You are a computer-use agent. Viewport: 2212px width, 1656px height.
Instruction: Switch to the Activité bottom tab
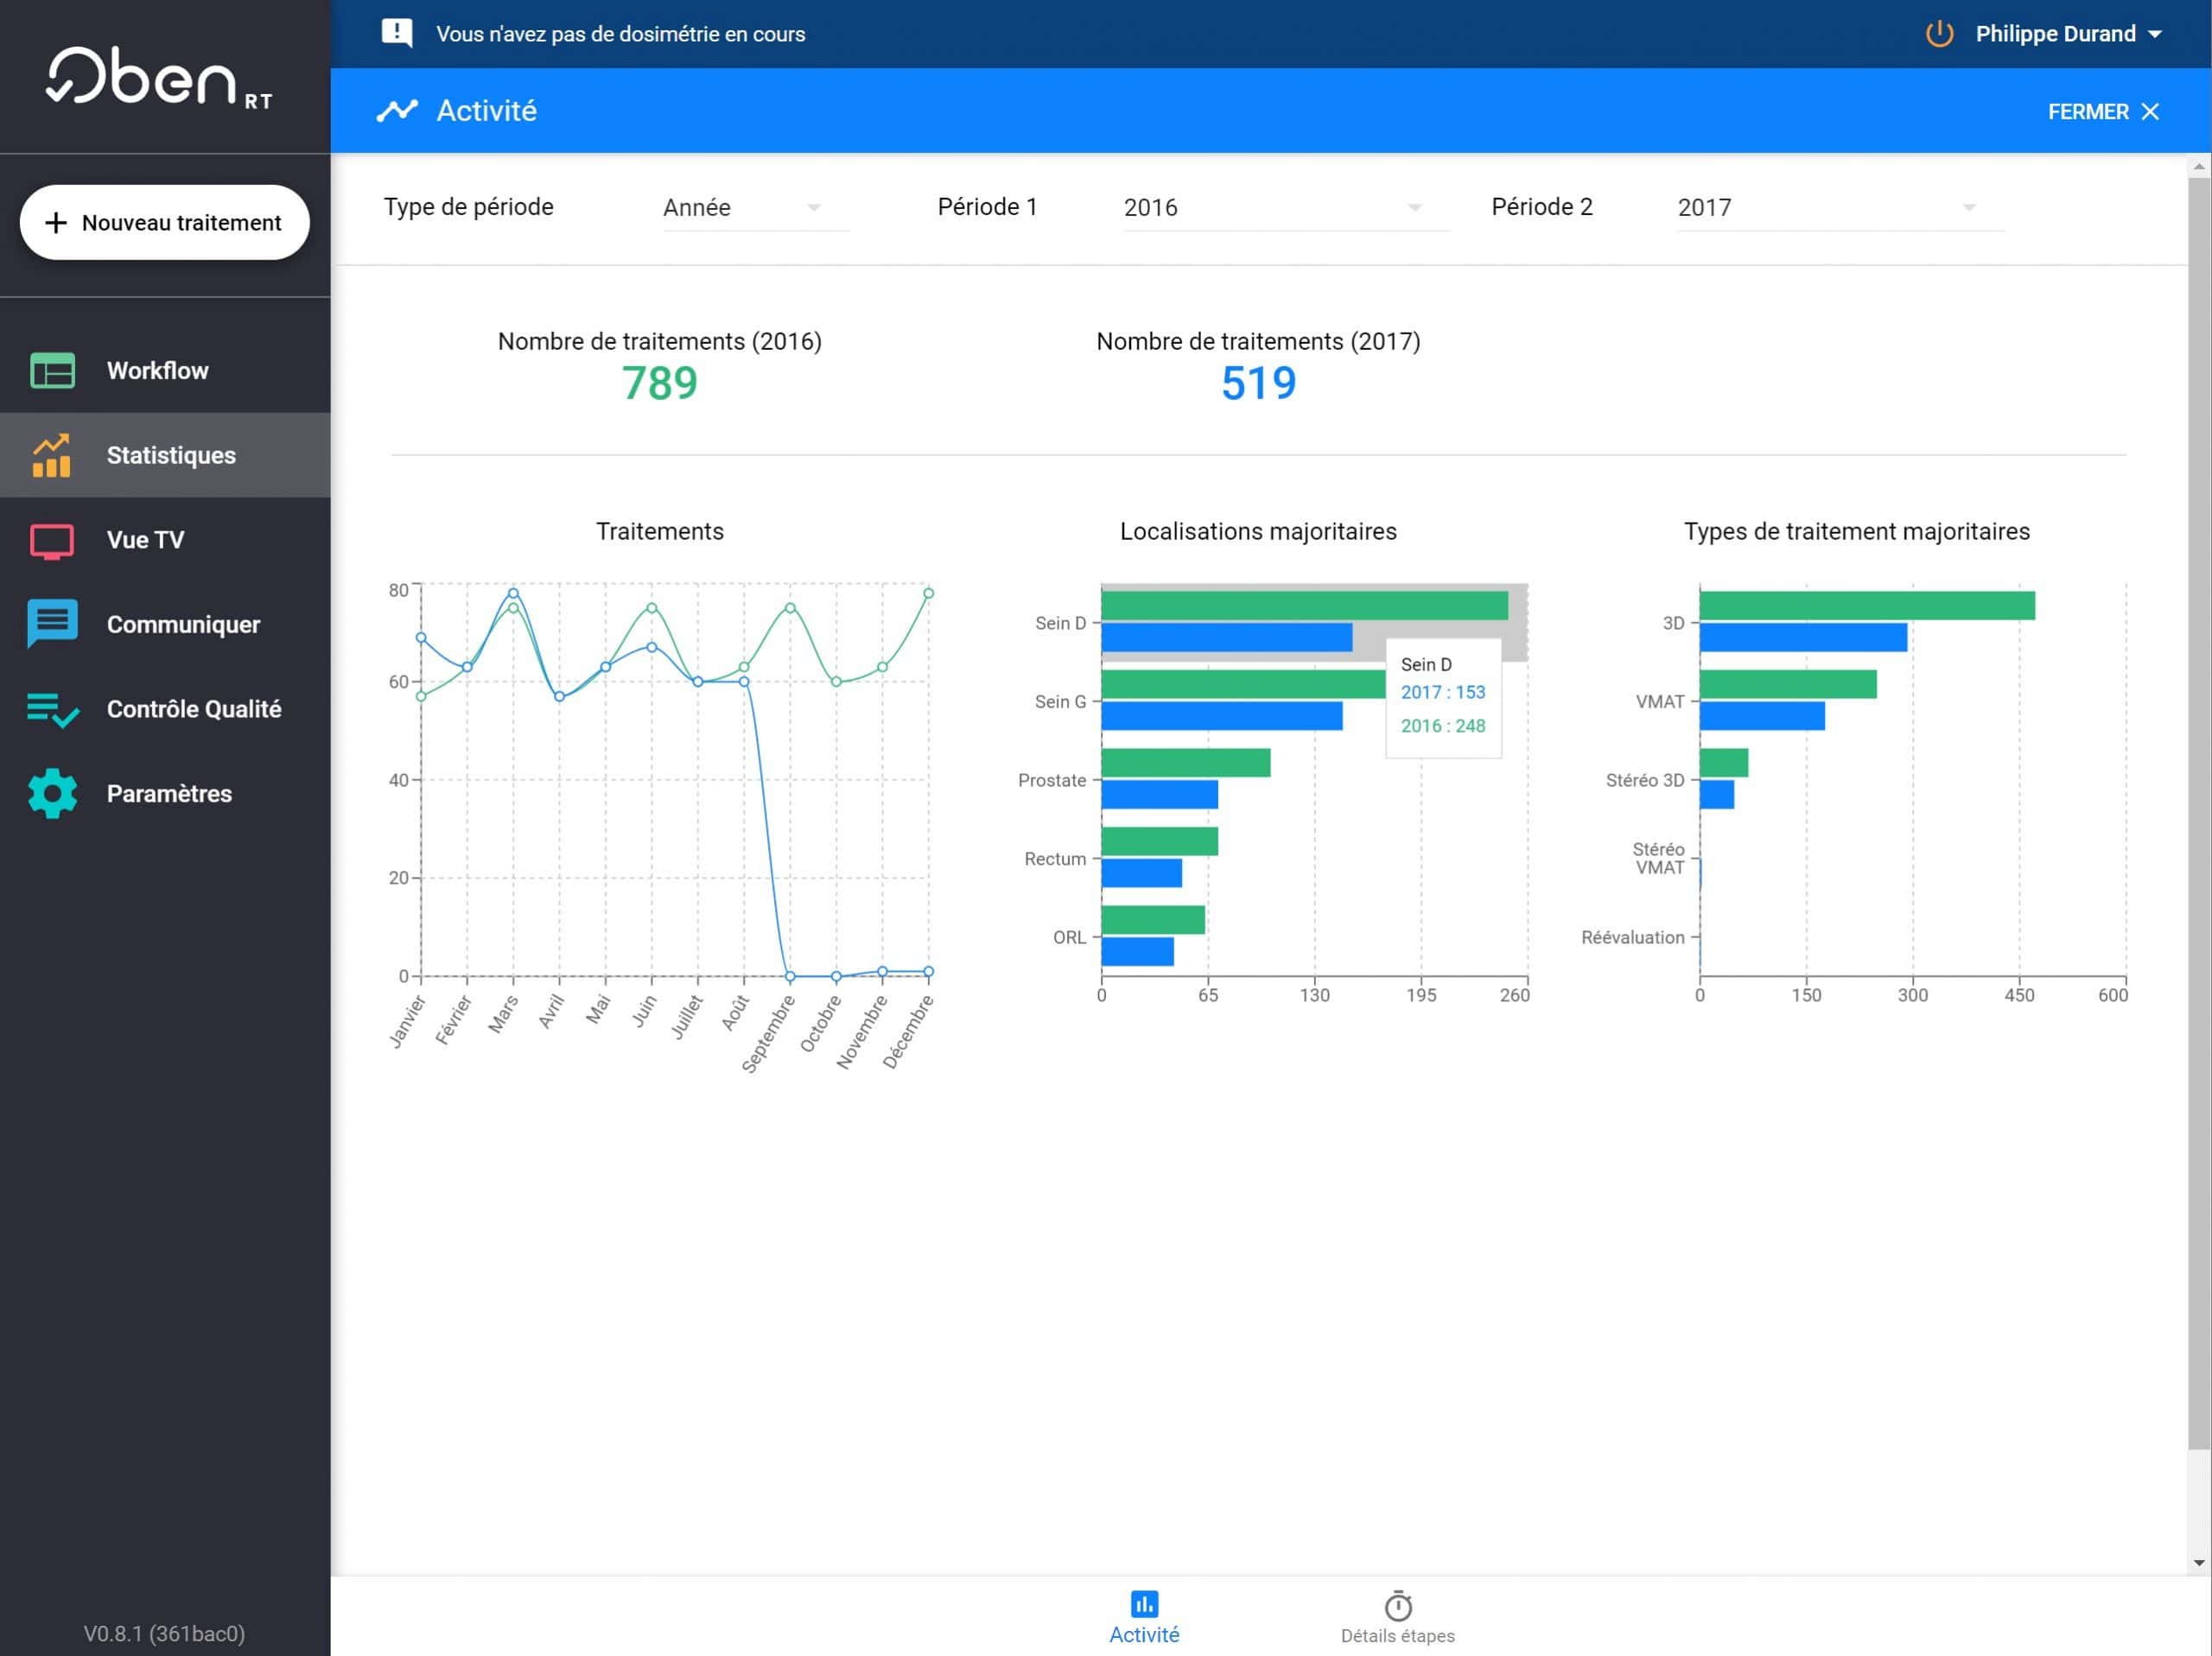tap(1144, 1617)
